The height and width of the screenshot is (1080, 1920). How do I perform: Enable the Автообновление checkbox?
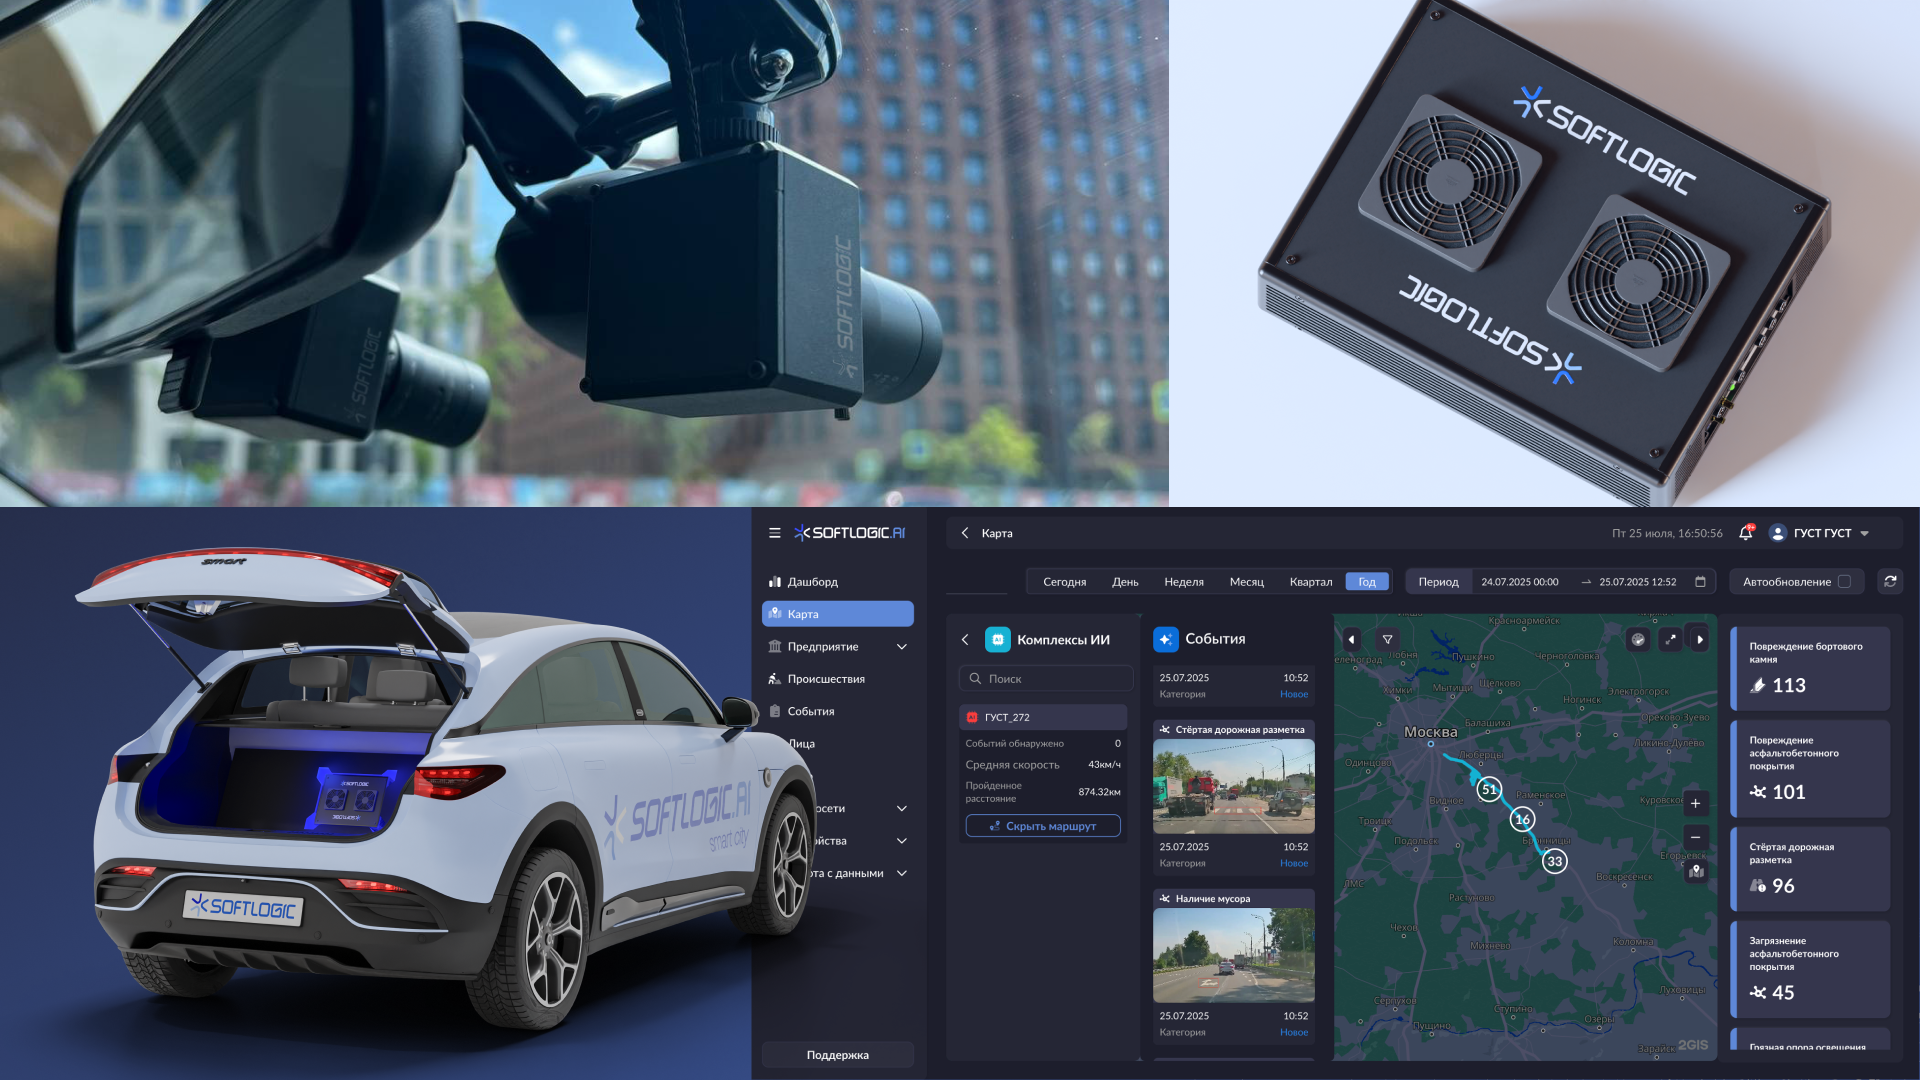1844,581
